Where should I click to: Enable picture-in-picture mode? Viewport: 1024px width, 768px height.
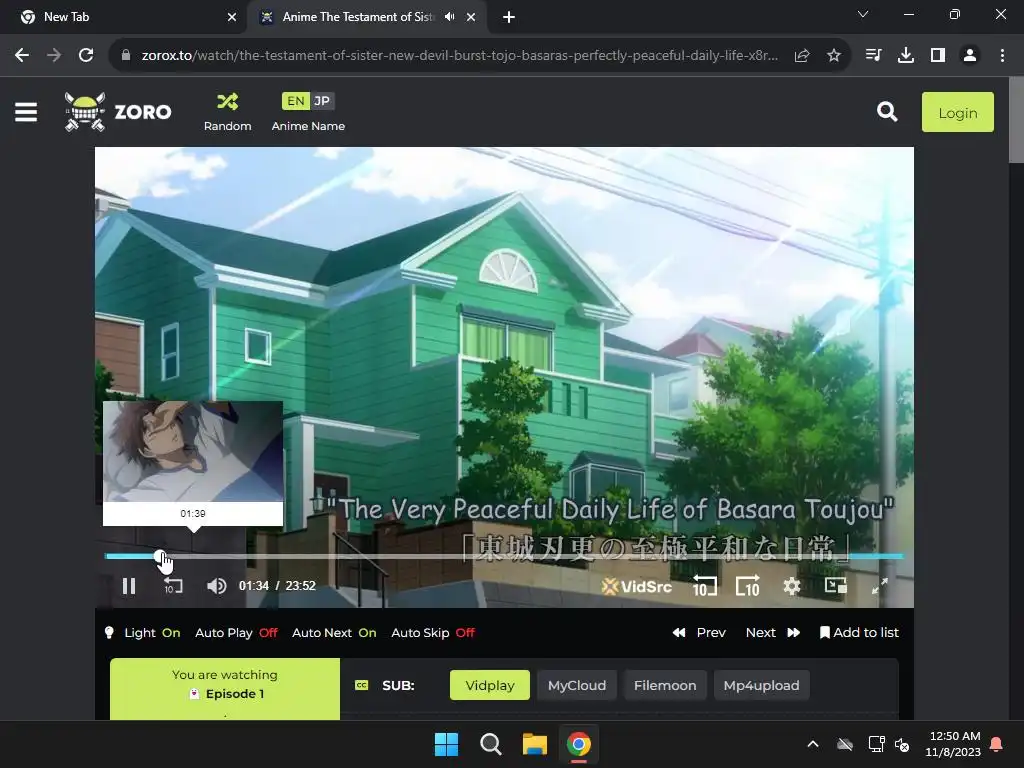pyautogui.click(x=835, y=586)
